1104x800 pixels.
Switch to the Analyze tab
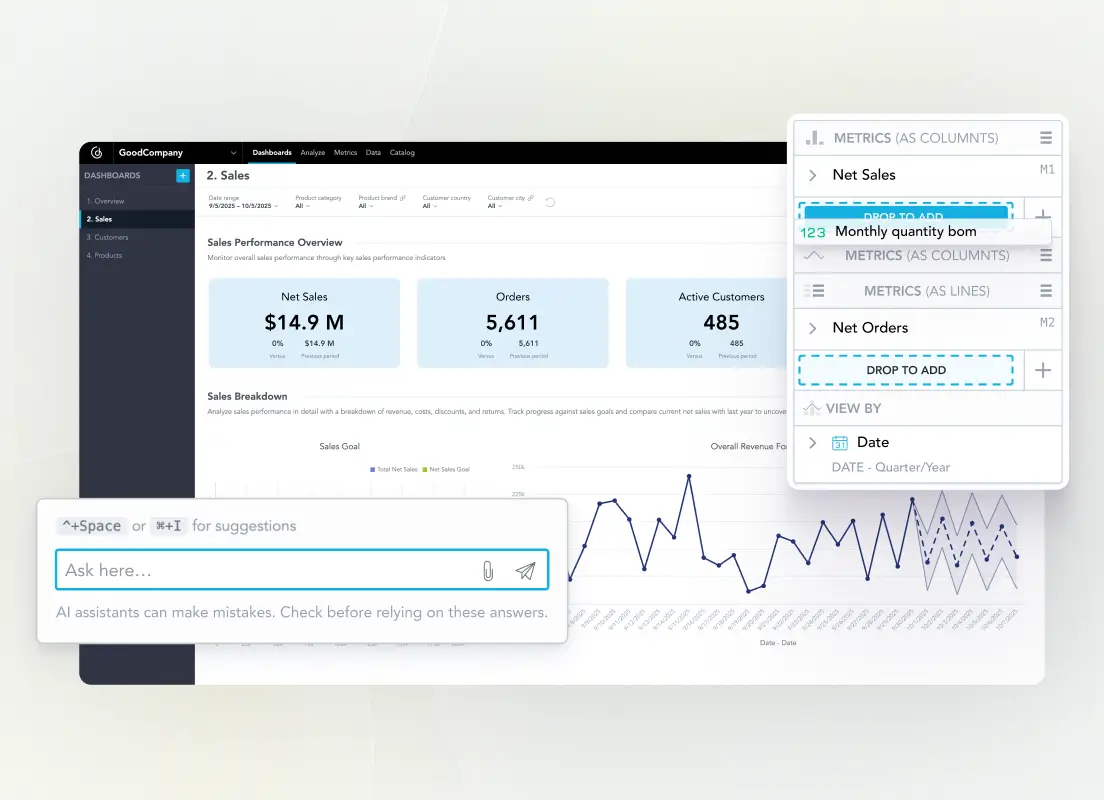(312, 152)
